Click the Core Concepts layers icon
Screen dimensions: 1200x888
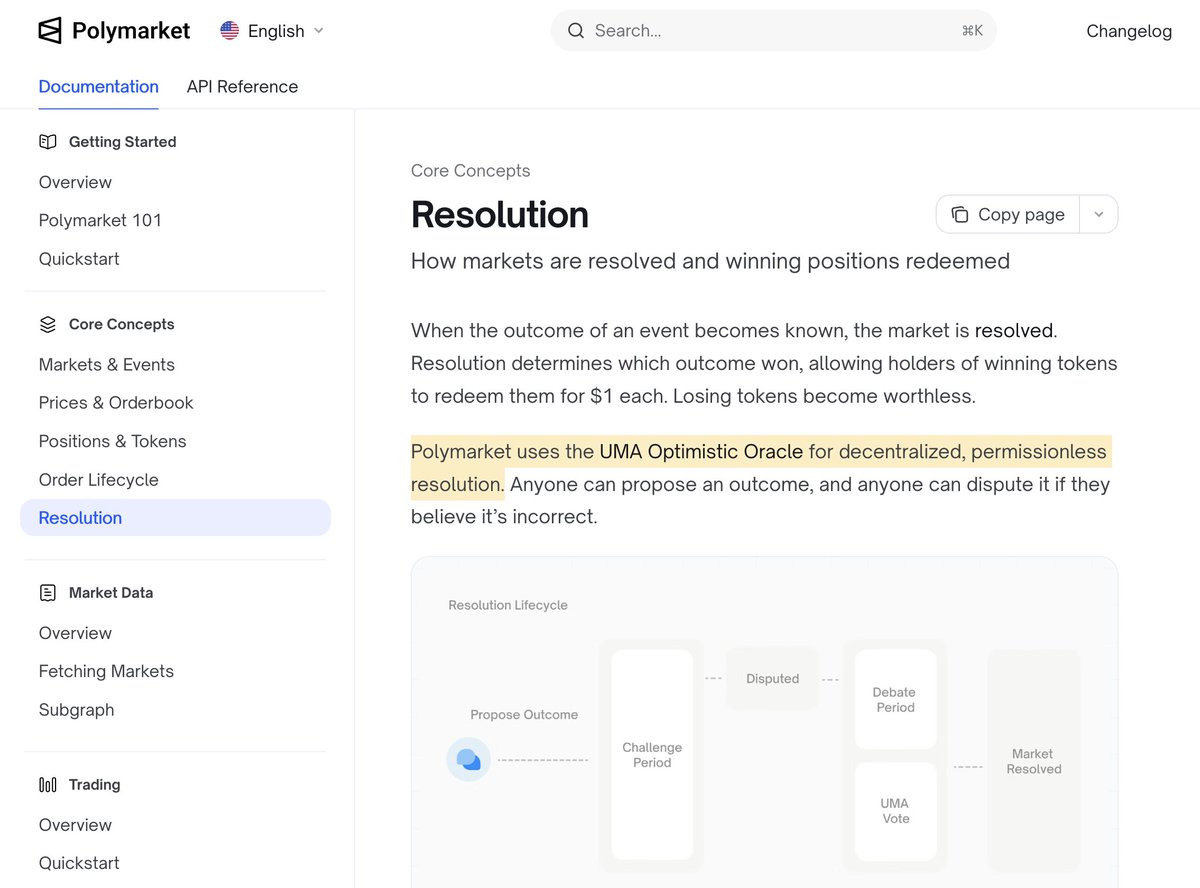pos(48,324)
